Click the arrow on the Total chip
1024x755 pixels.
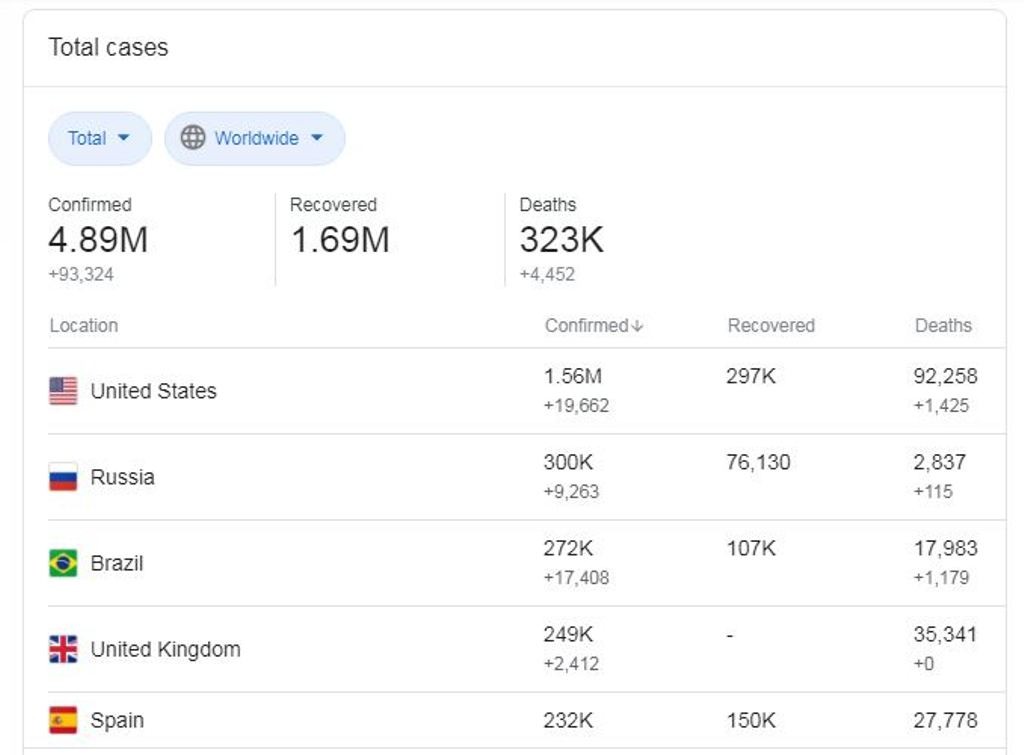pyautogui.click(x=123, y=138)
